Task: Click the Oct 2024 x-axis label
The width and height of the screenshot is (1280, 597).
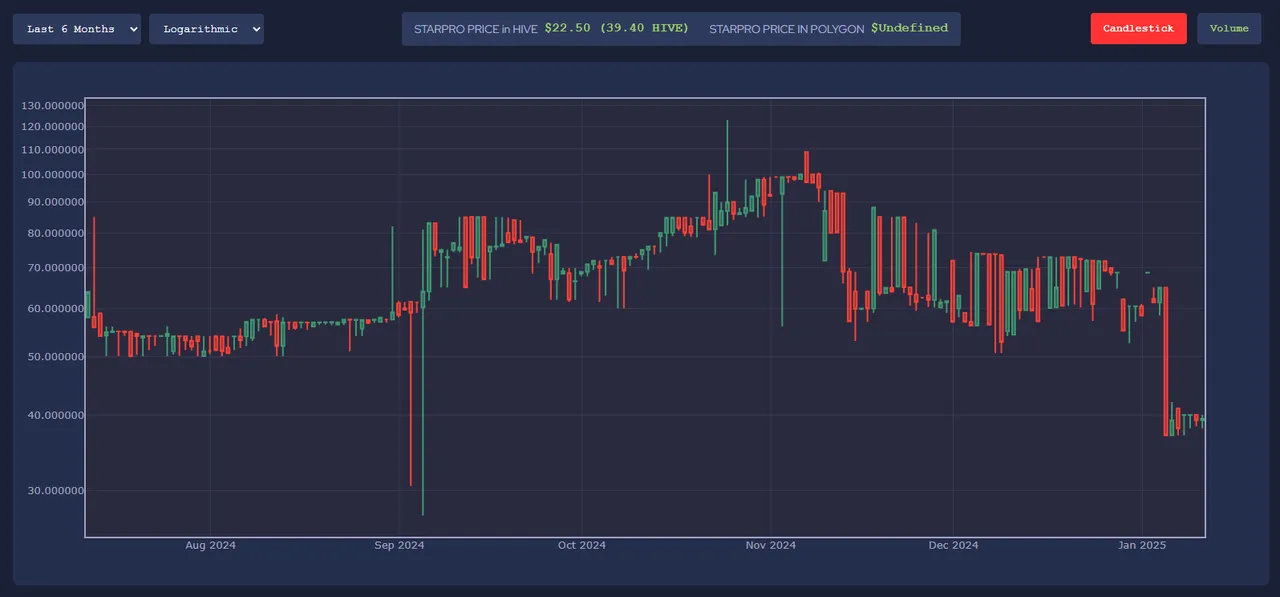Action: pos(582,545)
